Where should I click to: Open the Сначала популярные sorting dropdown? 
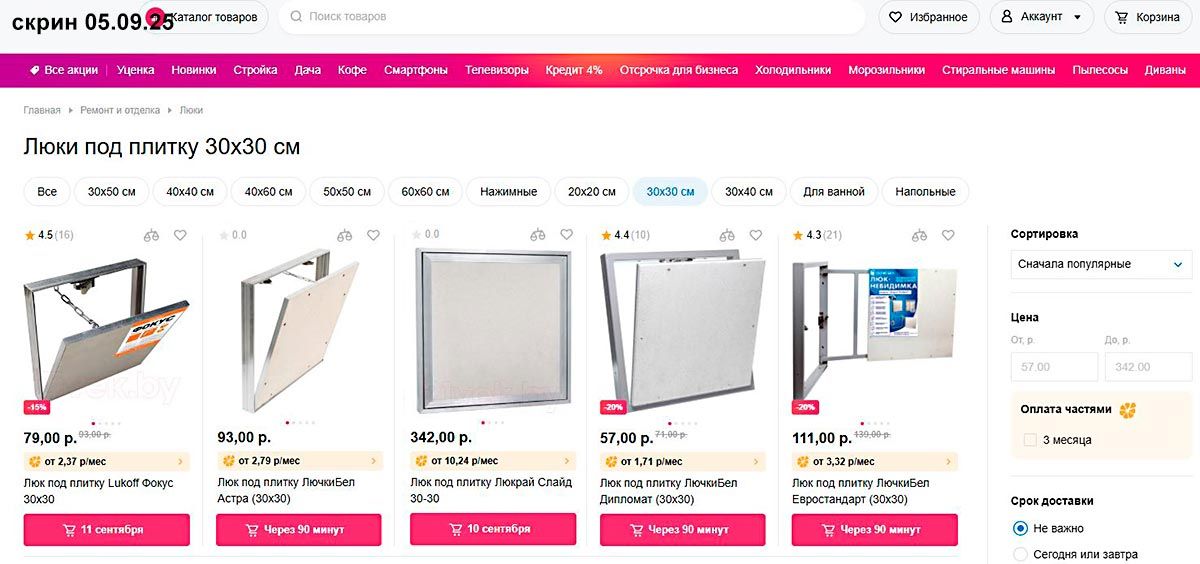pyautogui.click(x=1100, y=264)
